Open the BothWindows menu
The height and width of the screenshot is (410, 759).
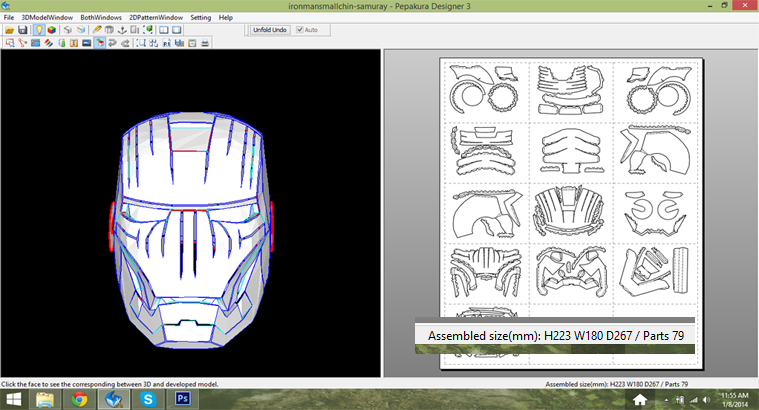click(x=101, y=17)
